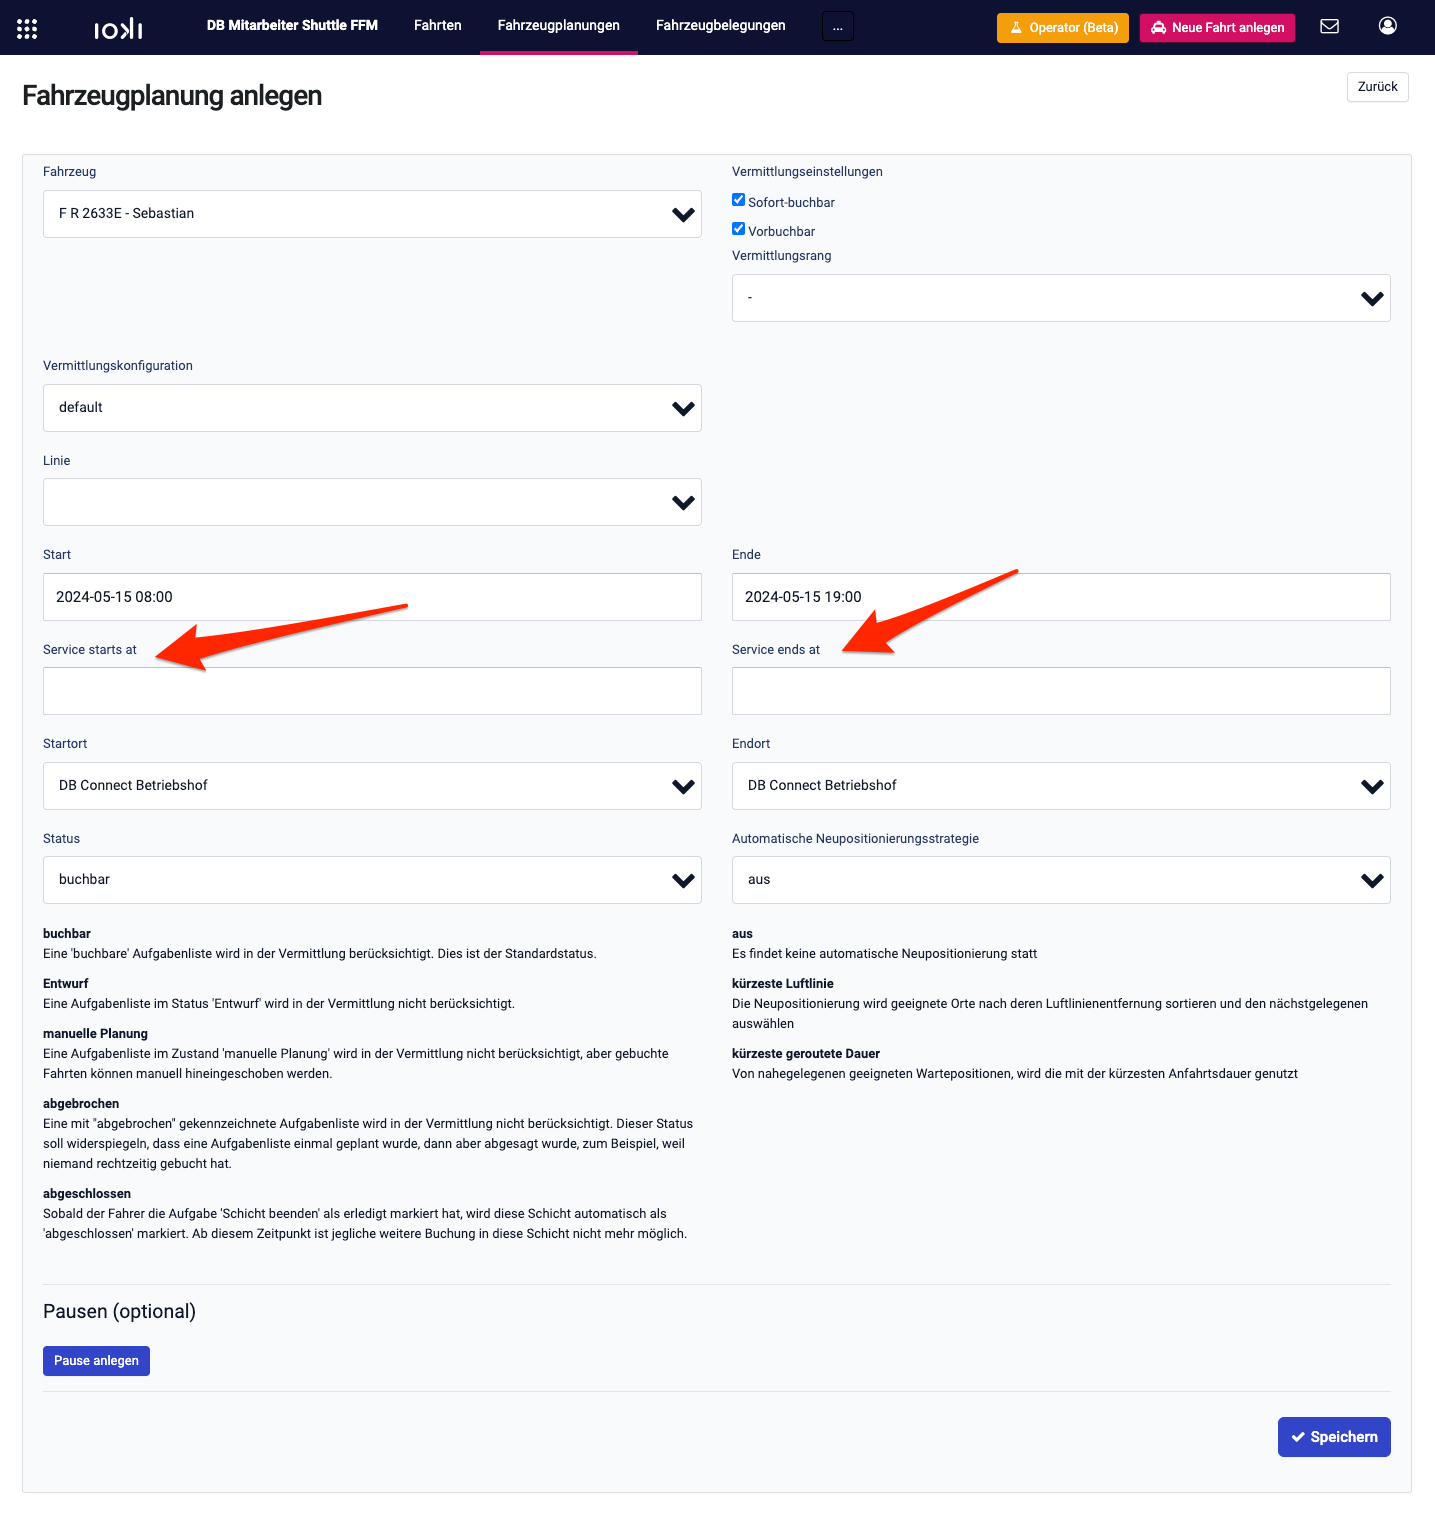1435x1521 pixels.
Task: Switch to the Fahrten tab
Action: point(438,26)
